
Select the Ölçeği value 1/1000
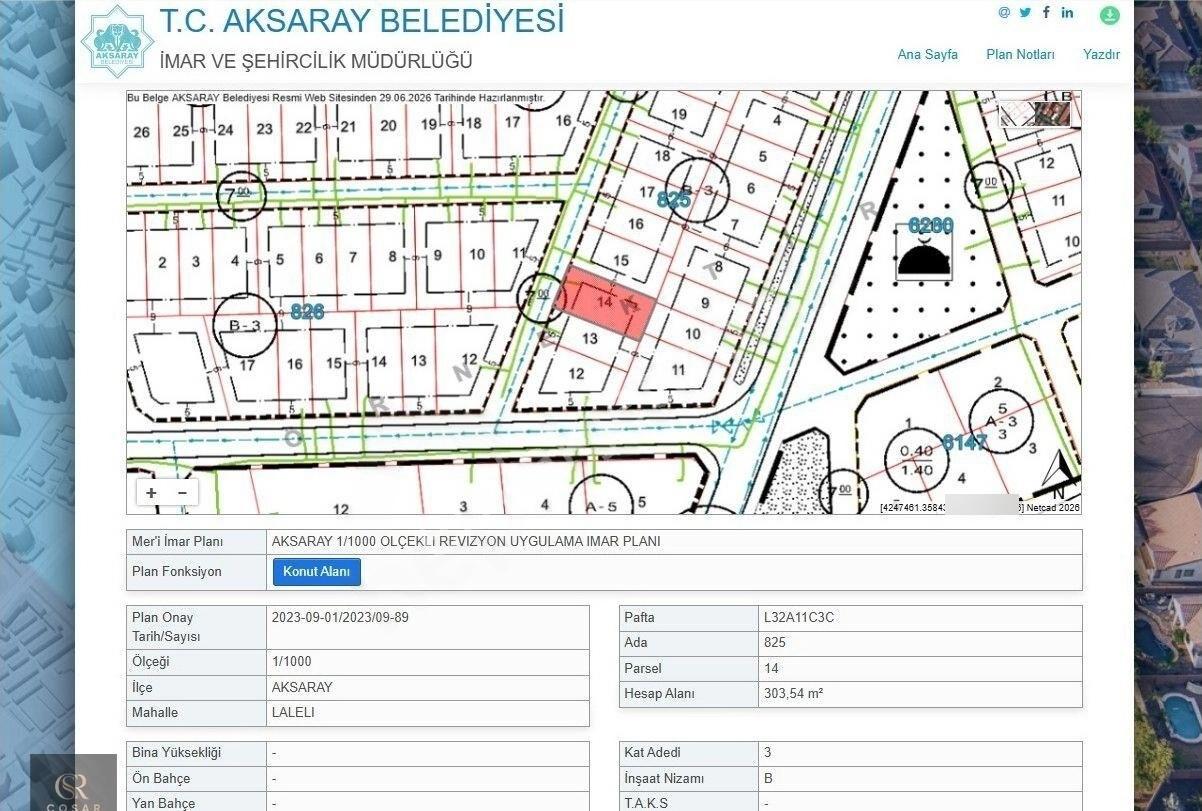click(292, 661)
